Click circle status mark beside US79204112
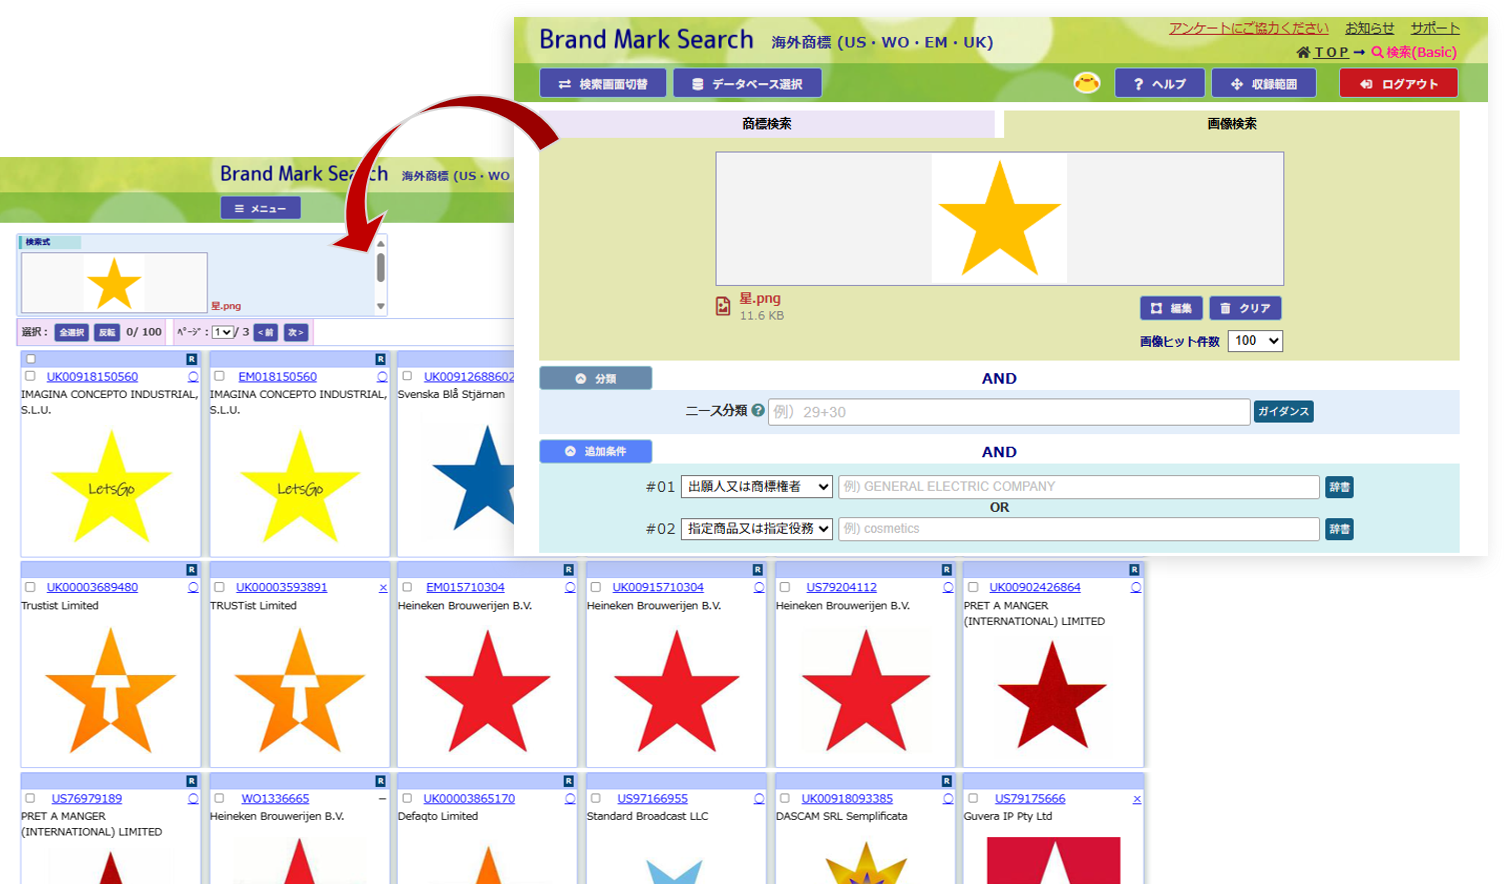Image resolution: width=1505 pixels, height=884 pixels. (948, 588)
